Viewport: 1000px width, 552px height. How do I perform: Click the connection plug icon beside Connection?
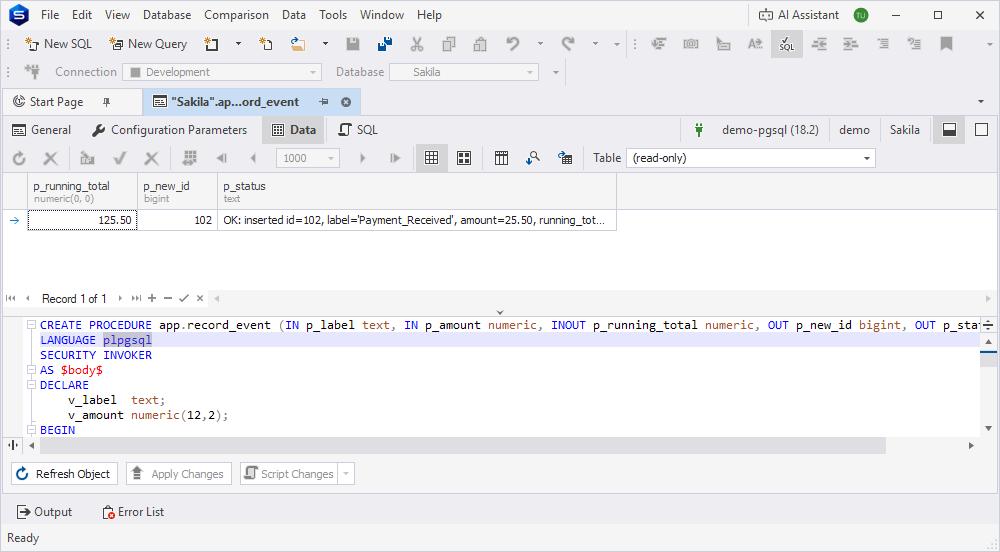coord(32,72)
